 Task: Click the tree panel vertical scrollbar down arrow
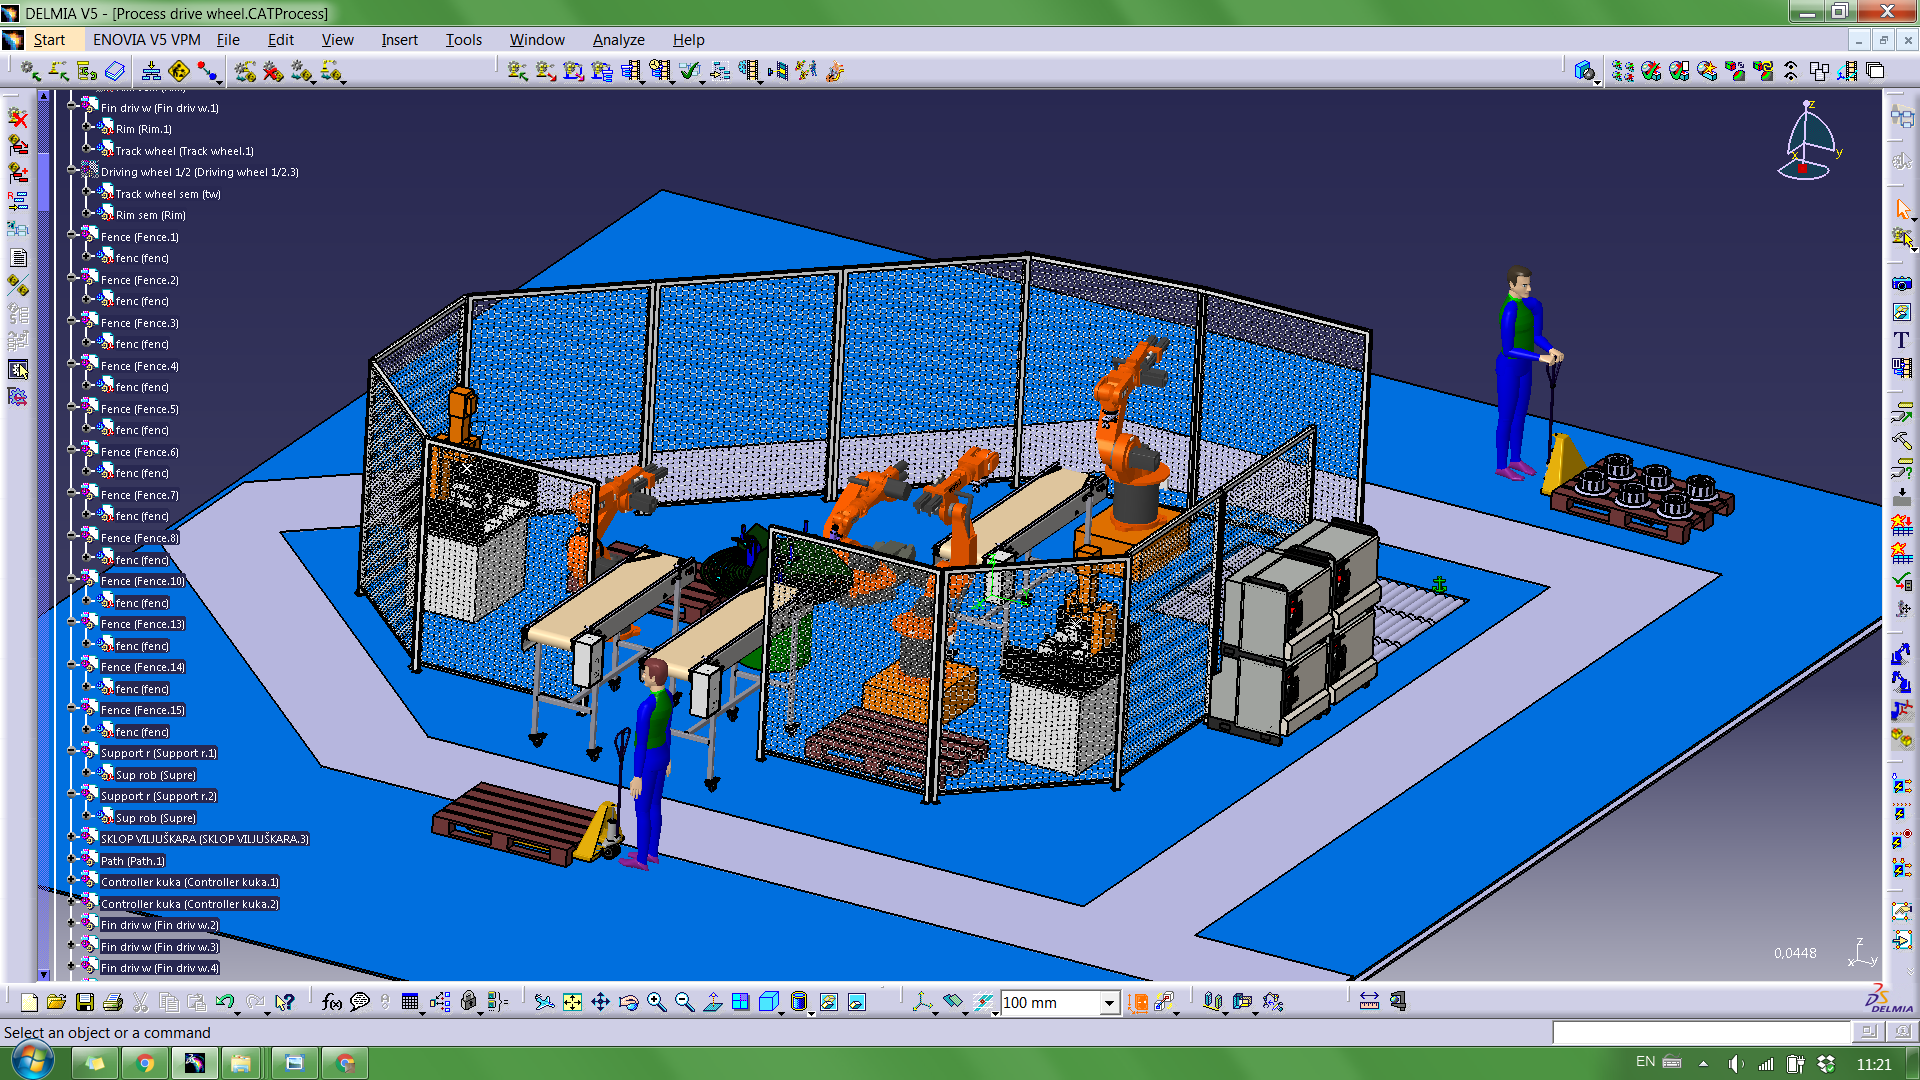tap(43, 974)
